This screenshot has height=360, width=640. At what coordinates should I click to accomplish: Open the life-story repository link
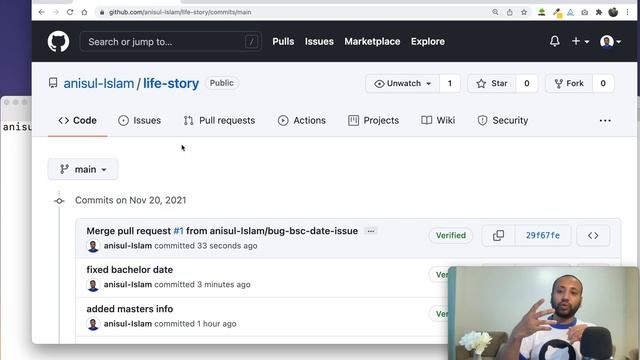click(171, 83)
